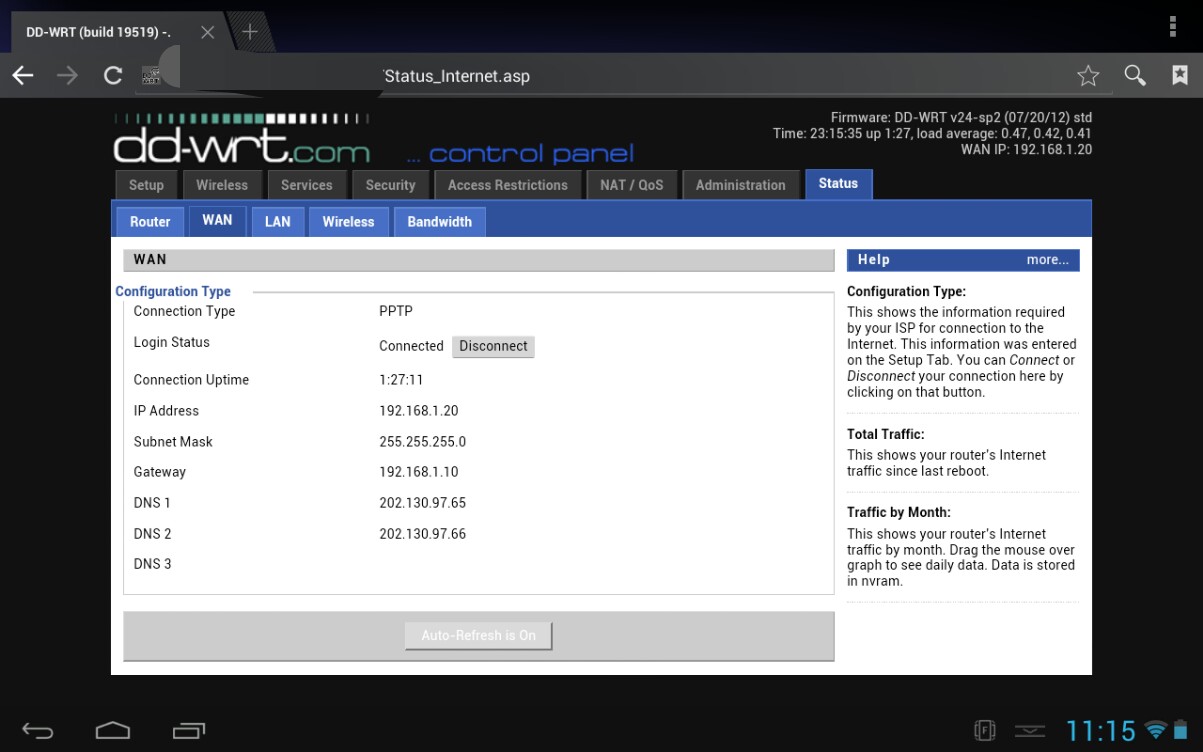
Task: Open the Services tab
Action: (x=307, y=185)
